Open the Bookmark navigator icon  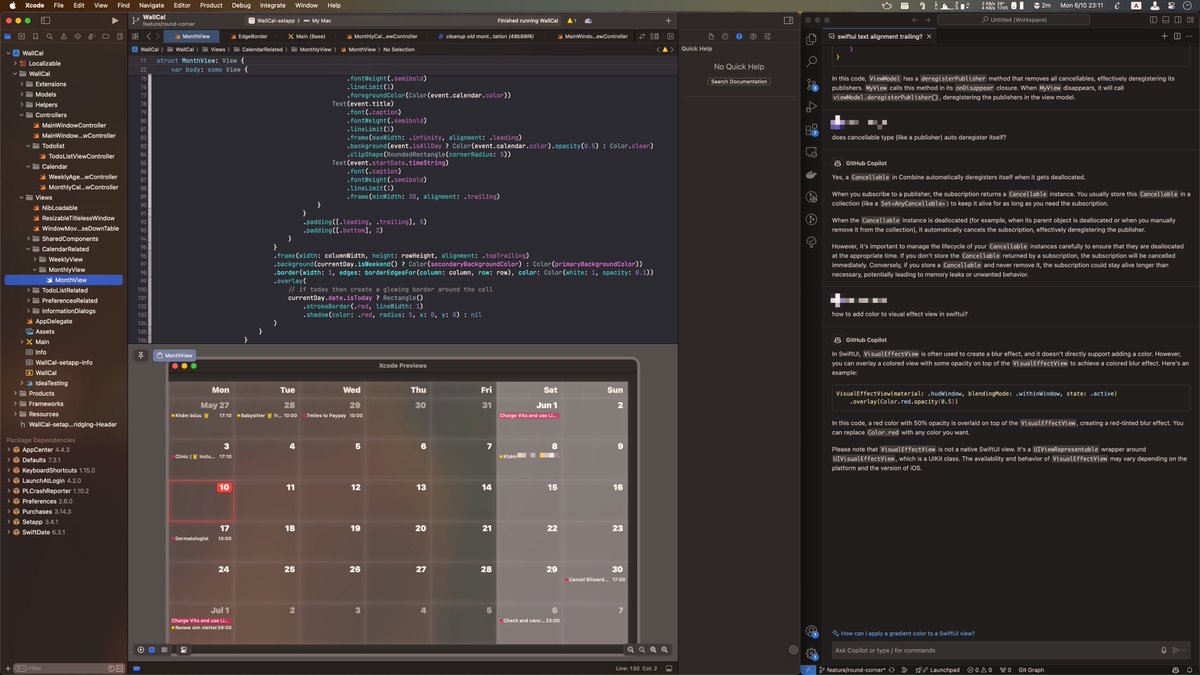pyautogui.click(x=35, y=37)
